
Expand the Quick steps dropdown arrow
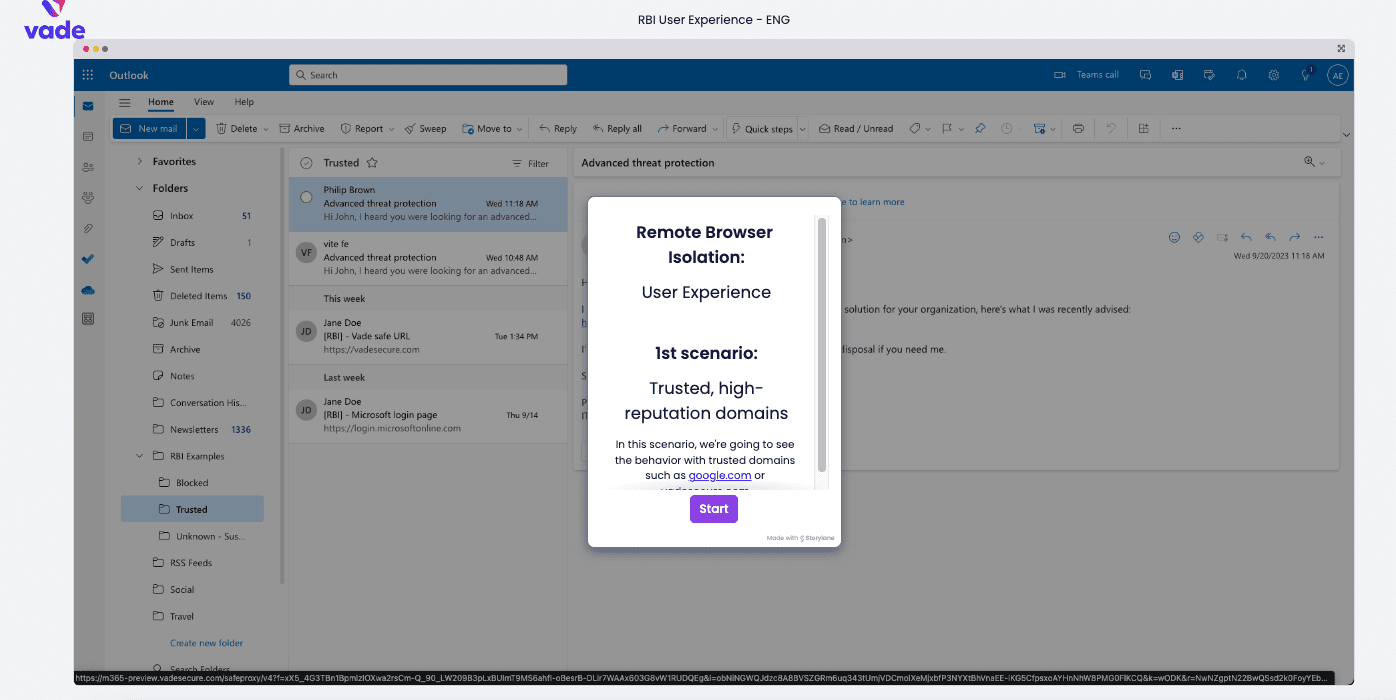pyautogui.click(x=801, y=129)
